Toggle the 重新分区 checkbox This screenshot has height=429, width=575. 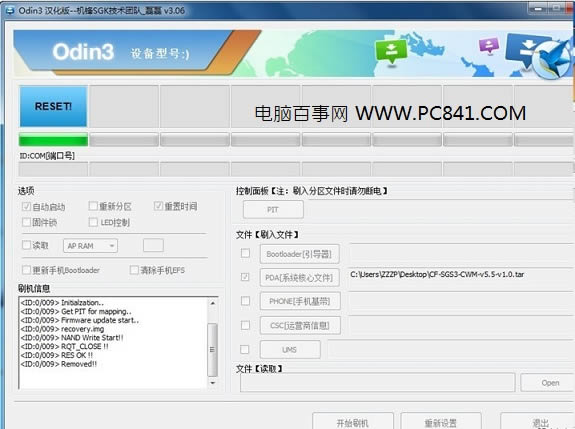93,206
